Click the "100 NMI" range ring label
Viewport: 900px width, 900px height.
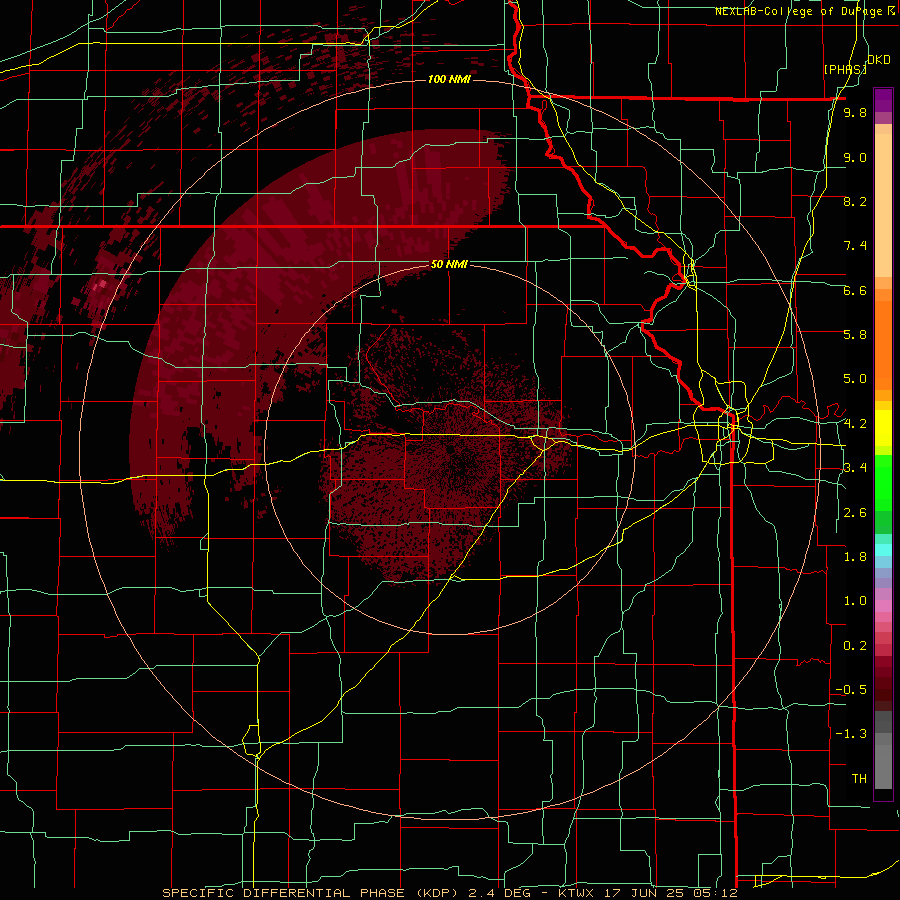click(x=449, y=79)
